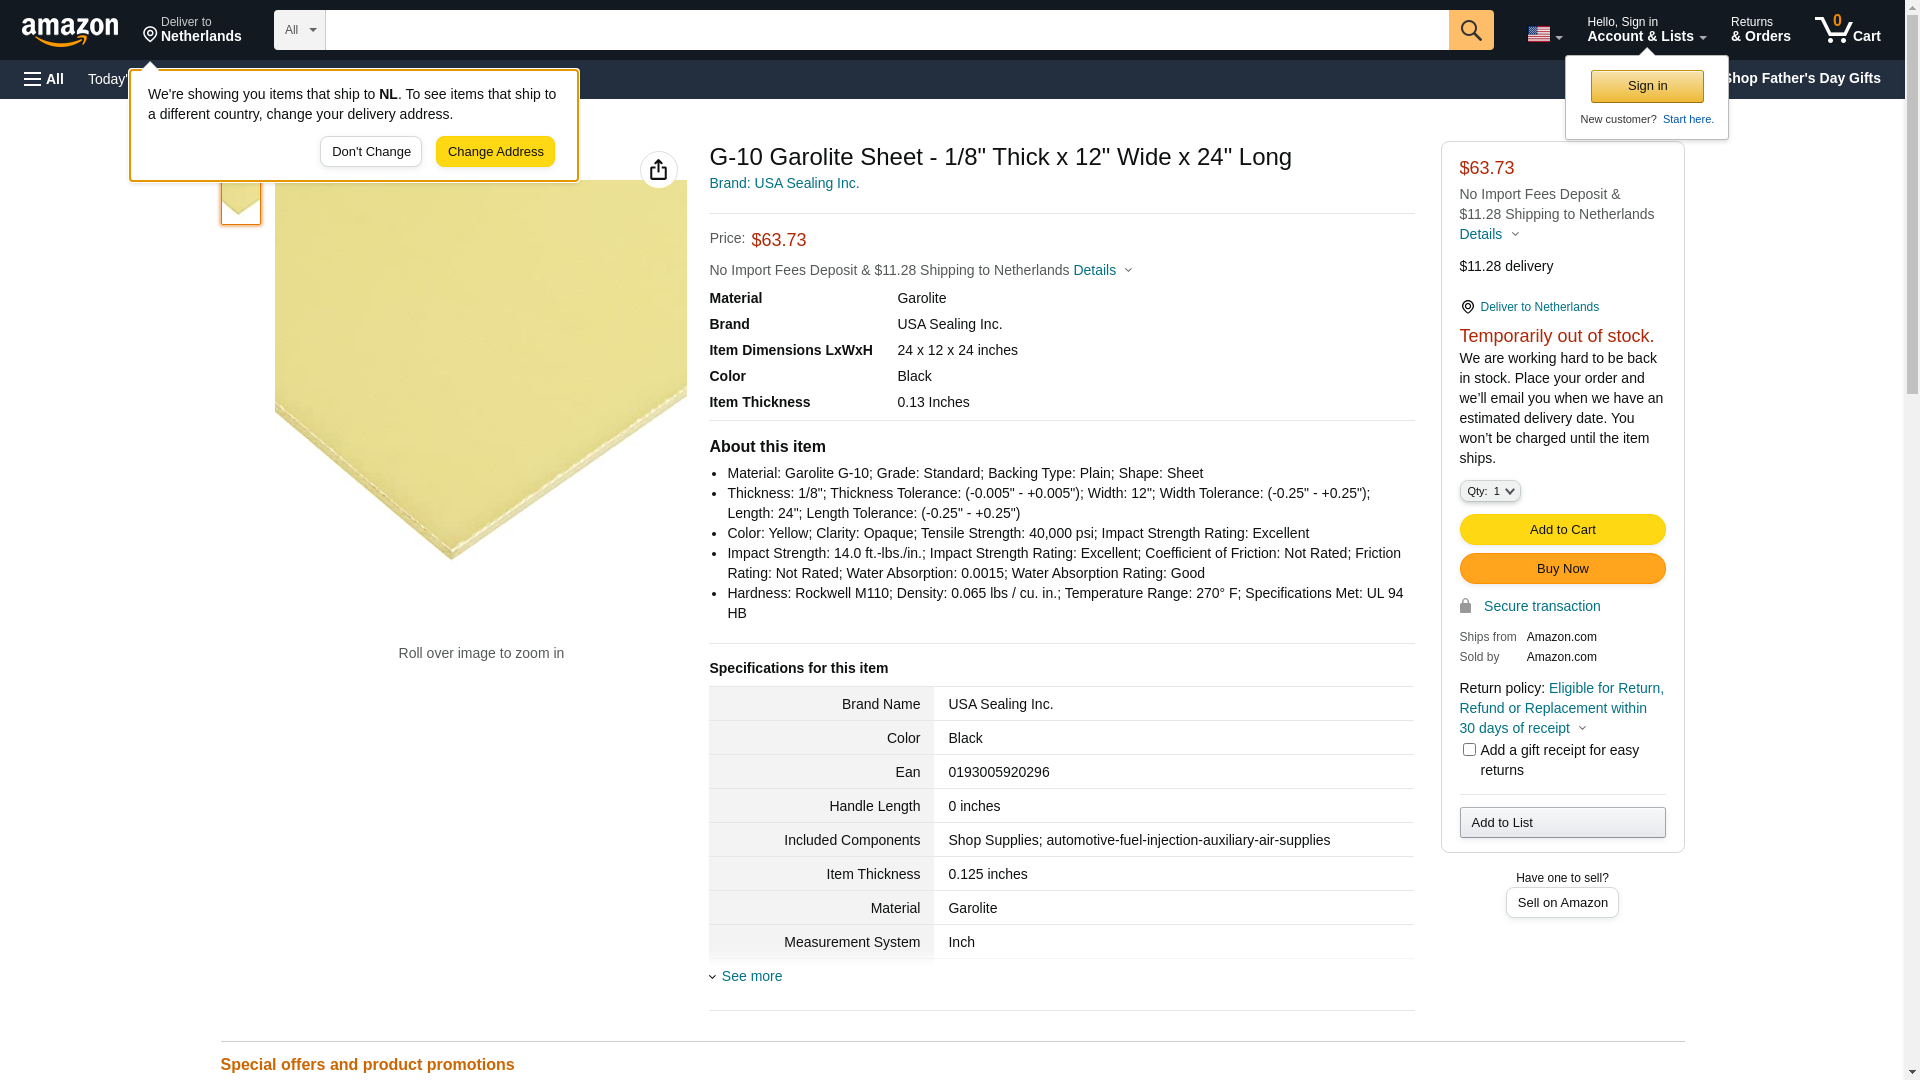Click the search magnifier button
1920x1080 pixels.
pyautogui.click(x=1470, y=30)
